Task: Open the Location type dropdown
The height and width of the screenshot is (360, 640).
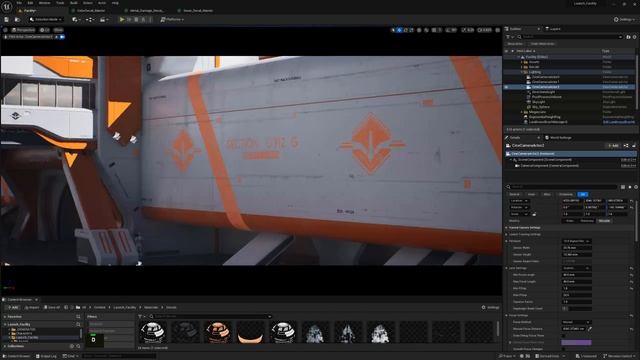Action: click(x=519, y=201)
